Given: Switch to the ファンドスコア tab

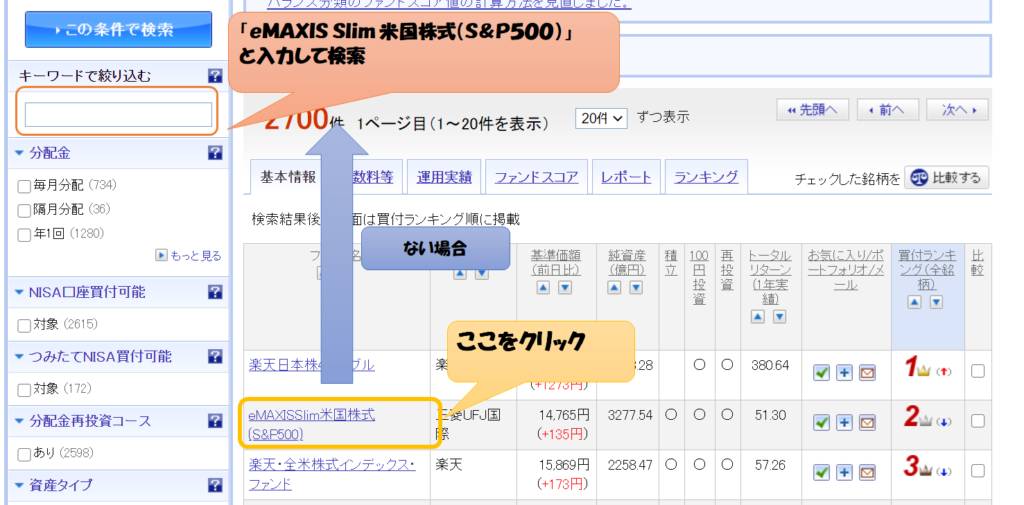Looking at the screenshot, I should (536, 176).
